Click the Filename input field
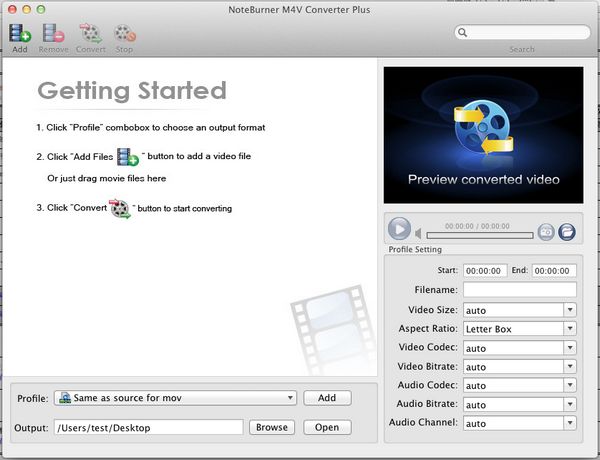600x460 pixels. tap(520, 290)
